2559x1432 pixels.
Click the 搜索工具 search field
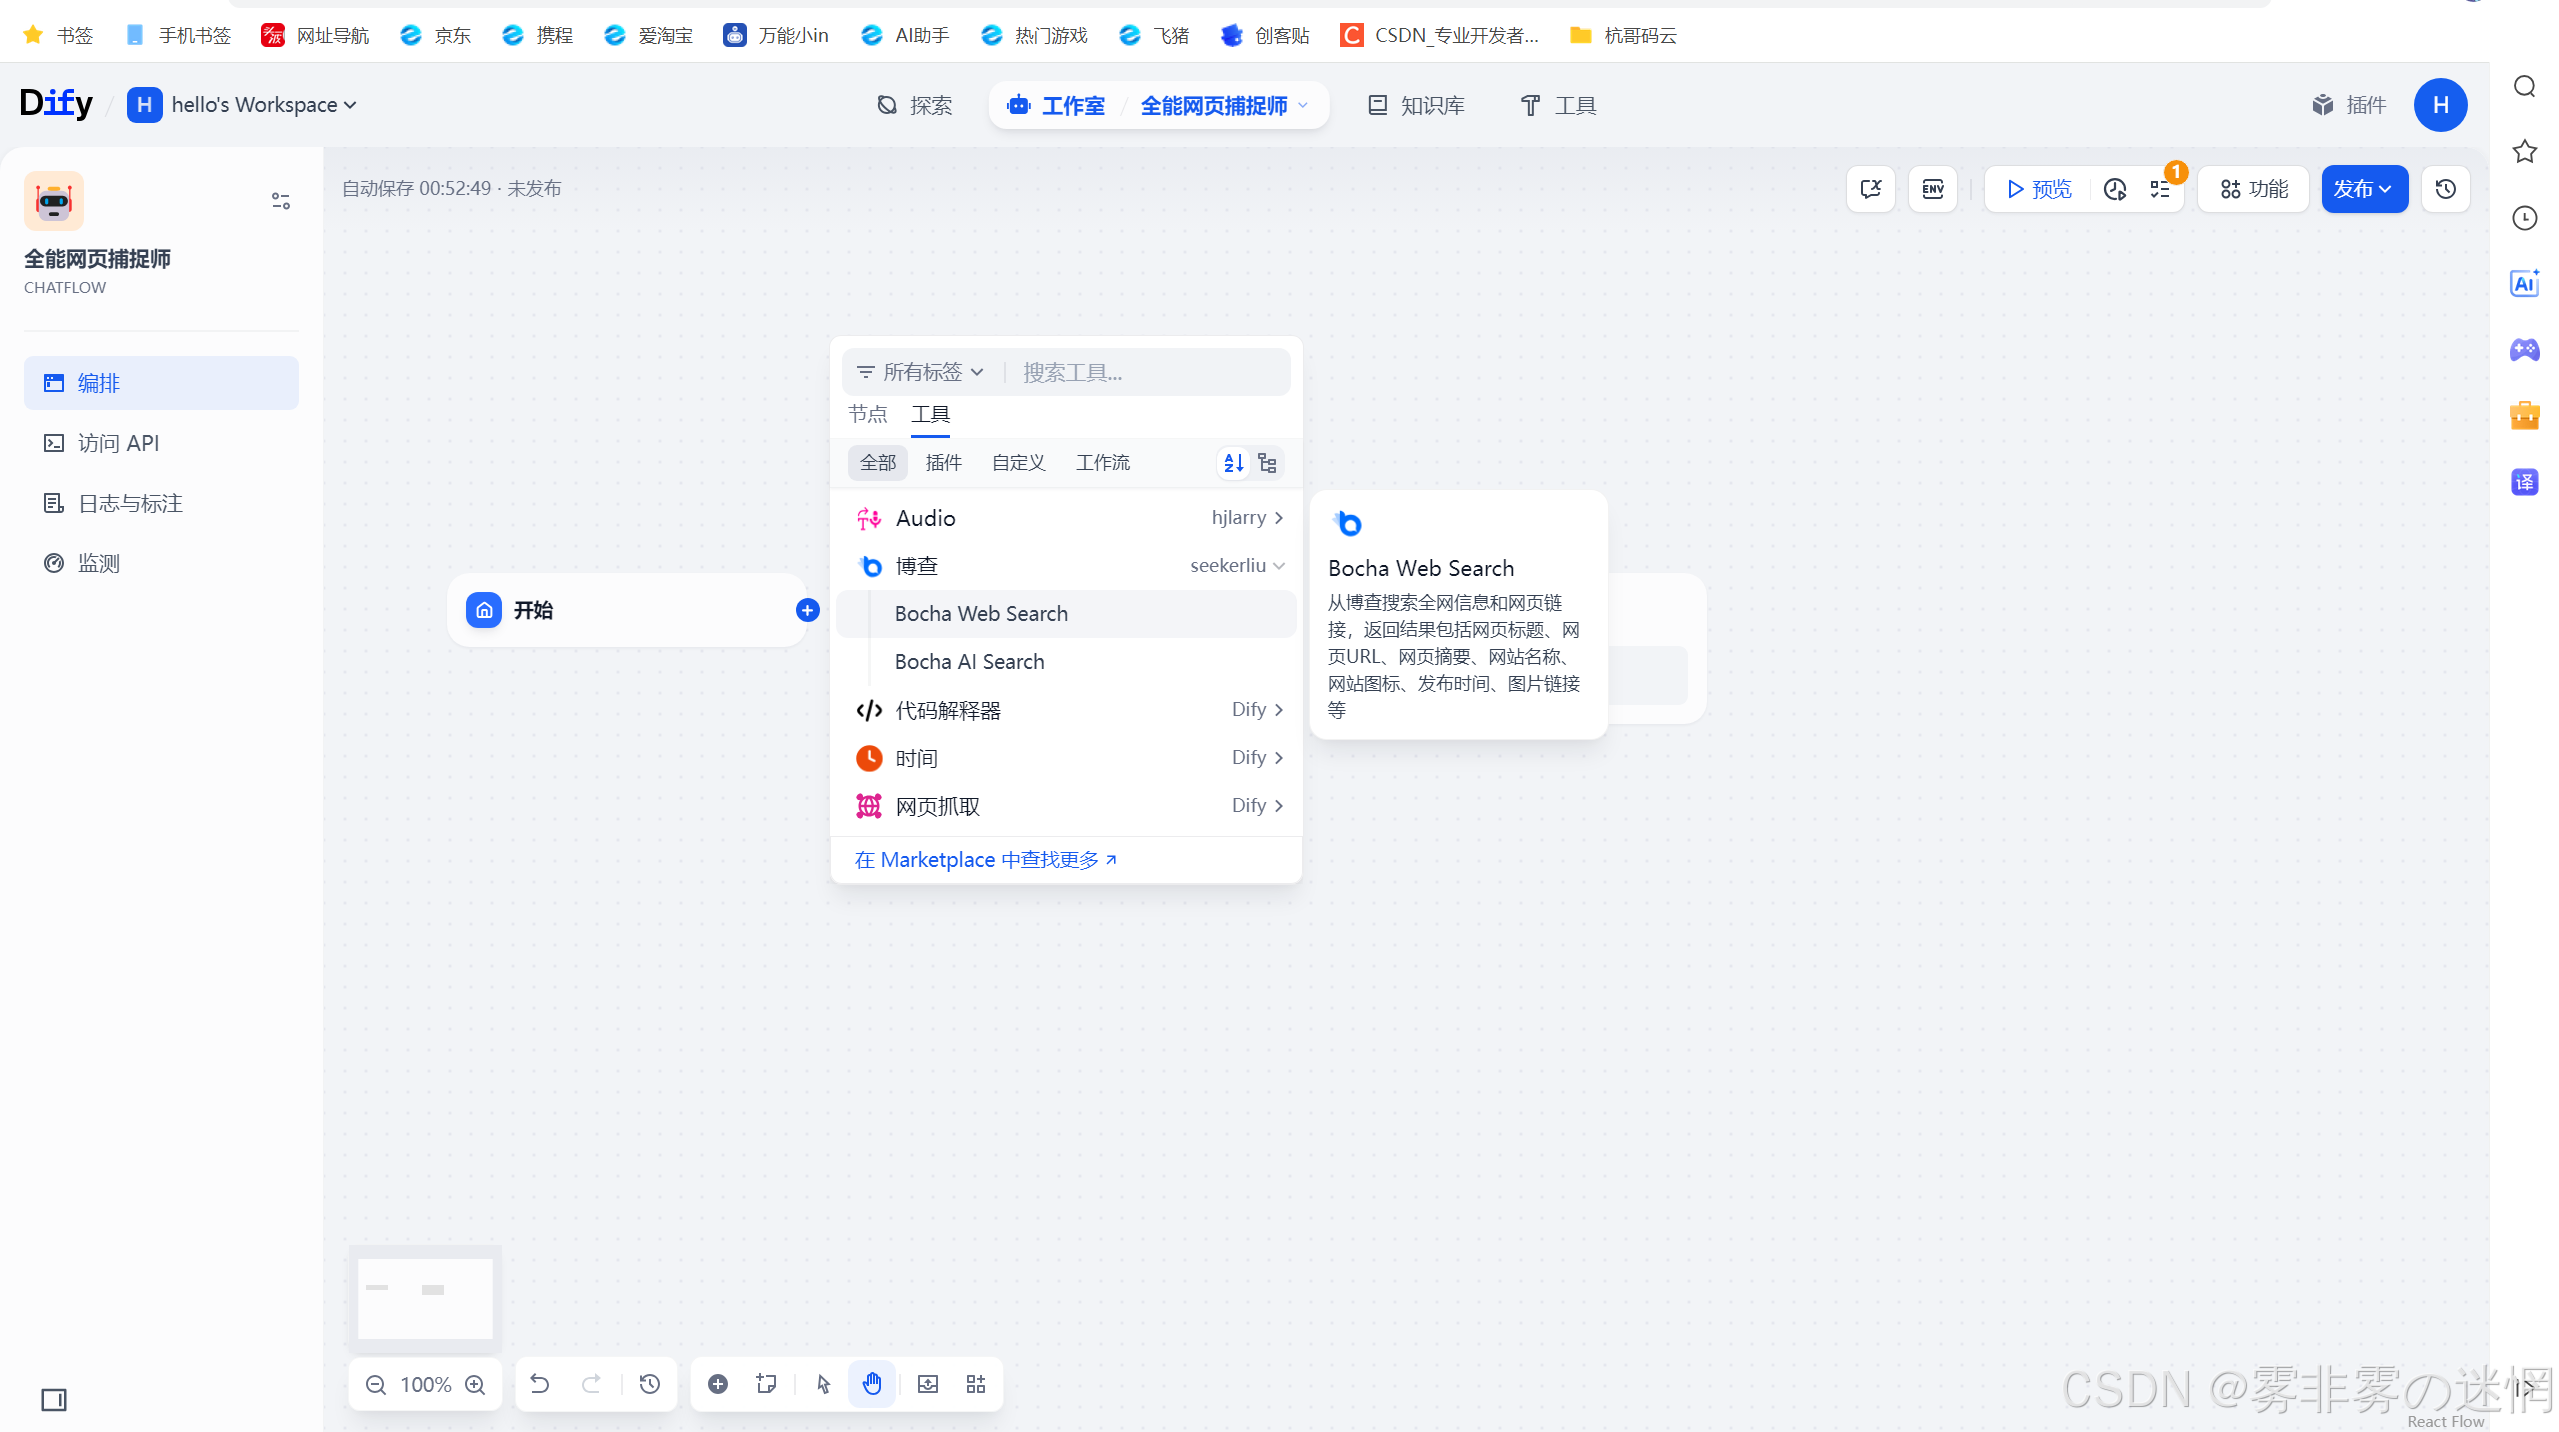[x=1150, y=372]
